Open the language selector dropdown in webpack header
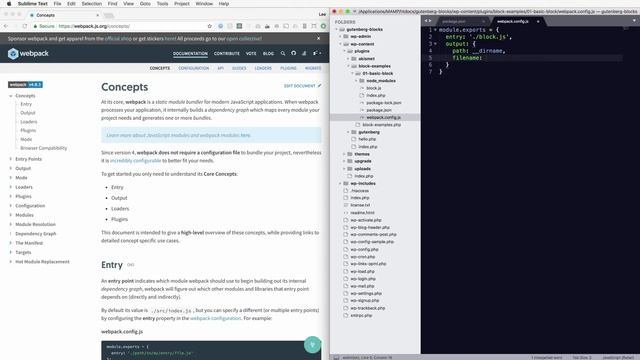Screen dimensions: 640x360 pyautogui.click(x=317, y=53)
